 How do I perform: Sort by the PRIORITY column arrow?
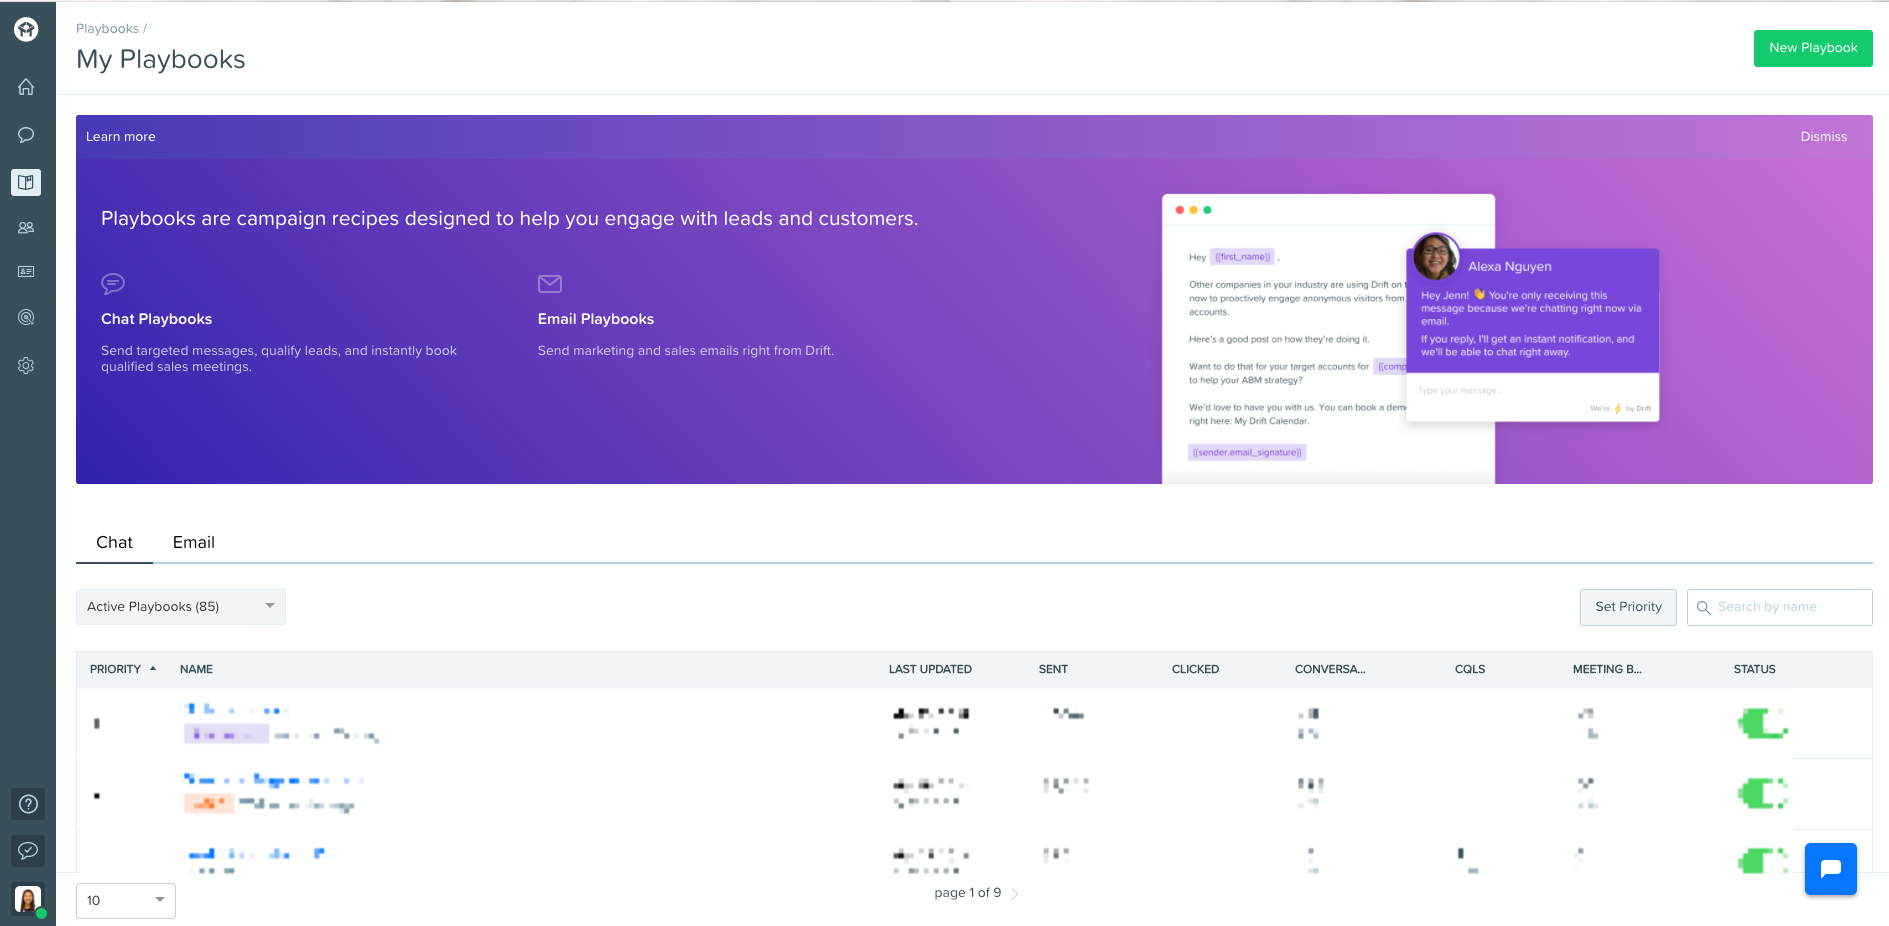[153, 669]
